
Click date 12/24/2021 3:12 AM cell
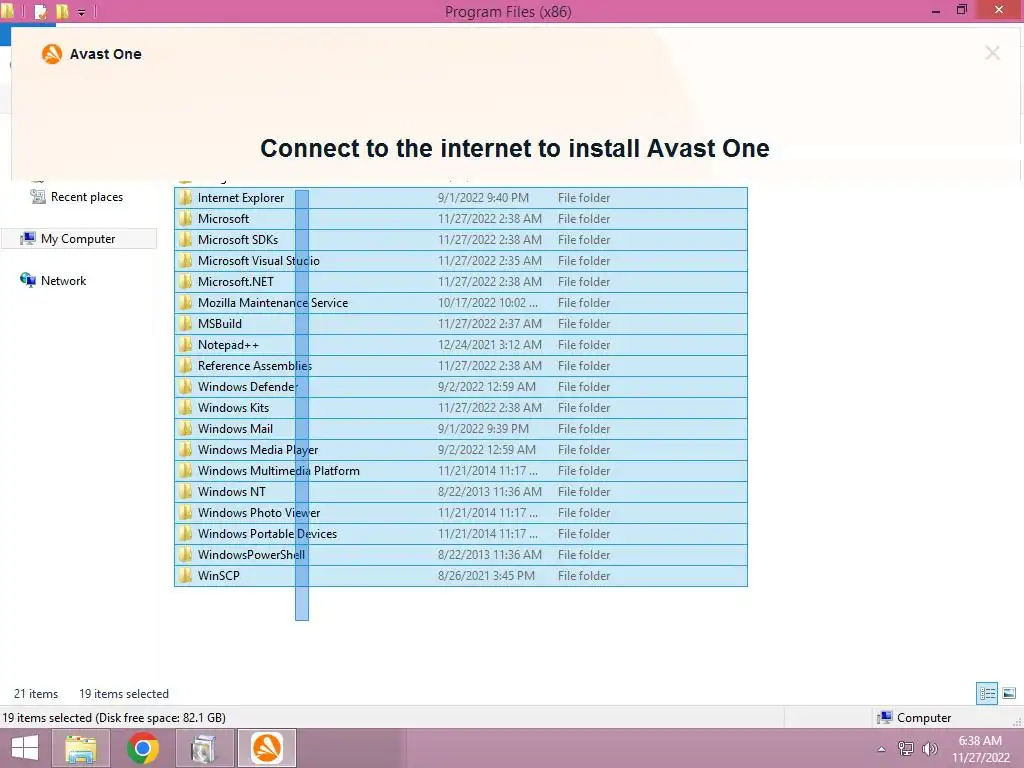490,344
